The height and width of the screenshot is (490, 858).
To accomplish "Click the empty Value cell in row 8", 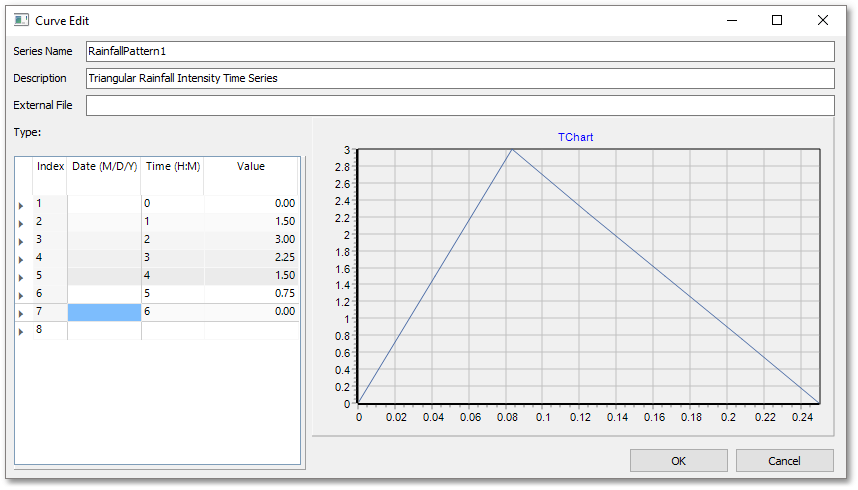I will click(x=251, y=330).
